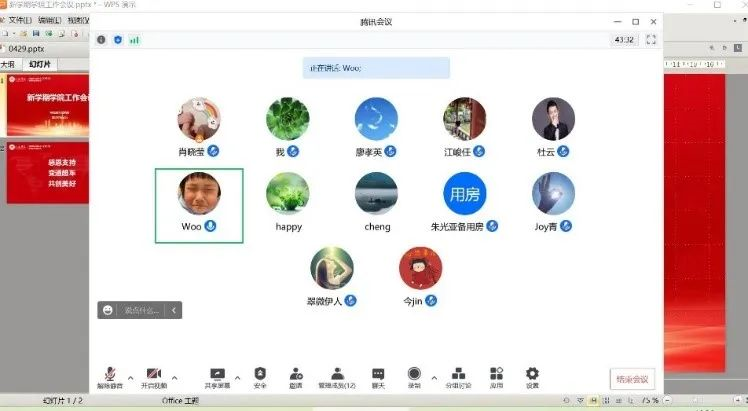
Task: Click the Security (安全) shield icon
Action: tap(260, 376)
